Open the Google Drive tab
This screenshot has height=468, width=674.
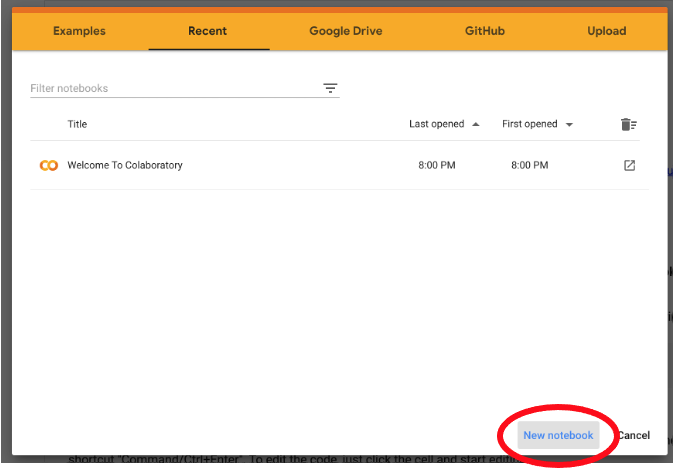coord(344,31)
